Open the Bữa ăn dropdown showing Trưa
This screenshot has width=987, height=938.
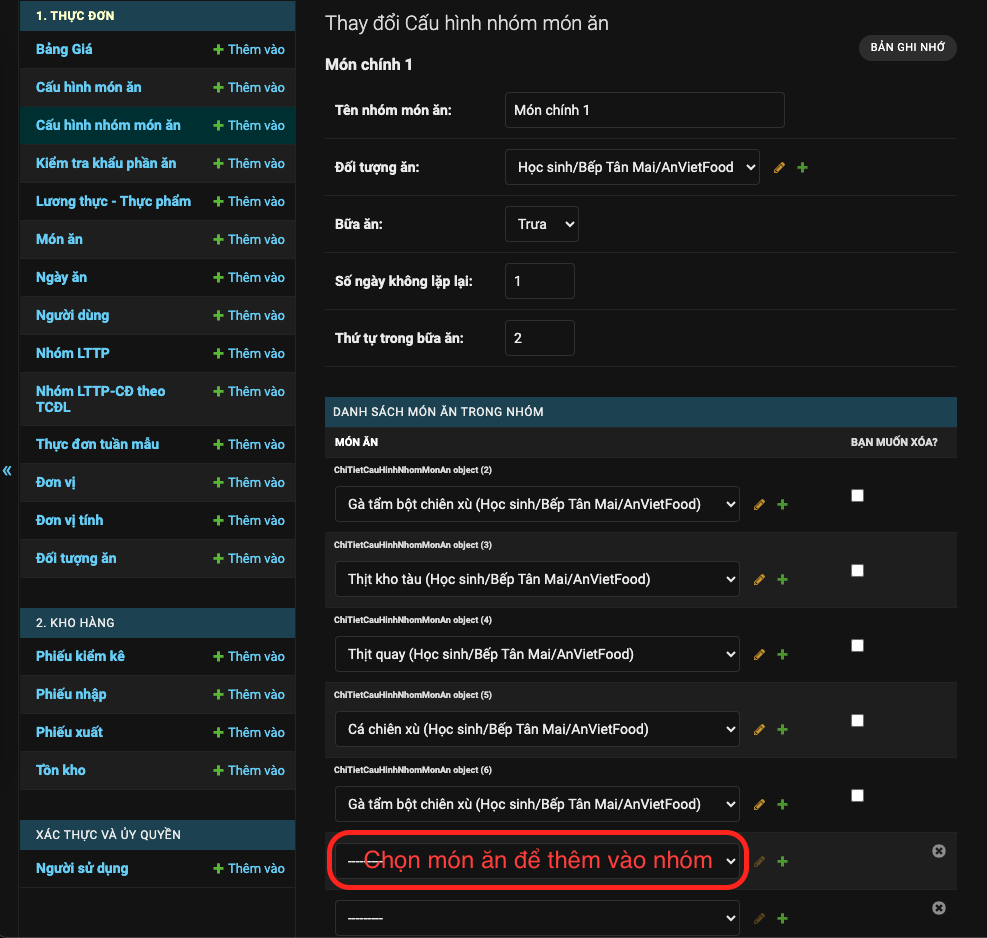(541, 224)
